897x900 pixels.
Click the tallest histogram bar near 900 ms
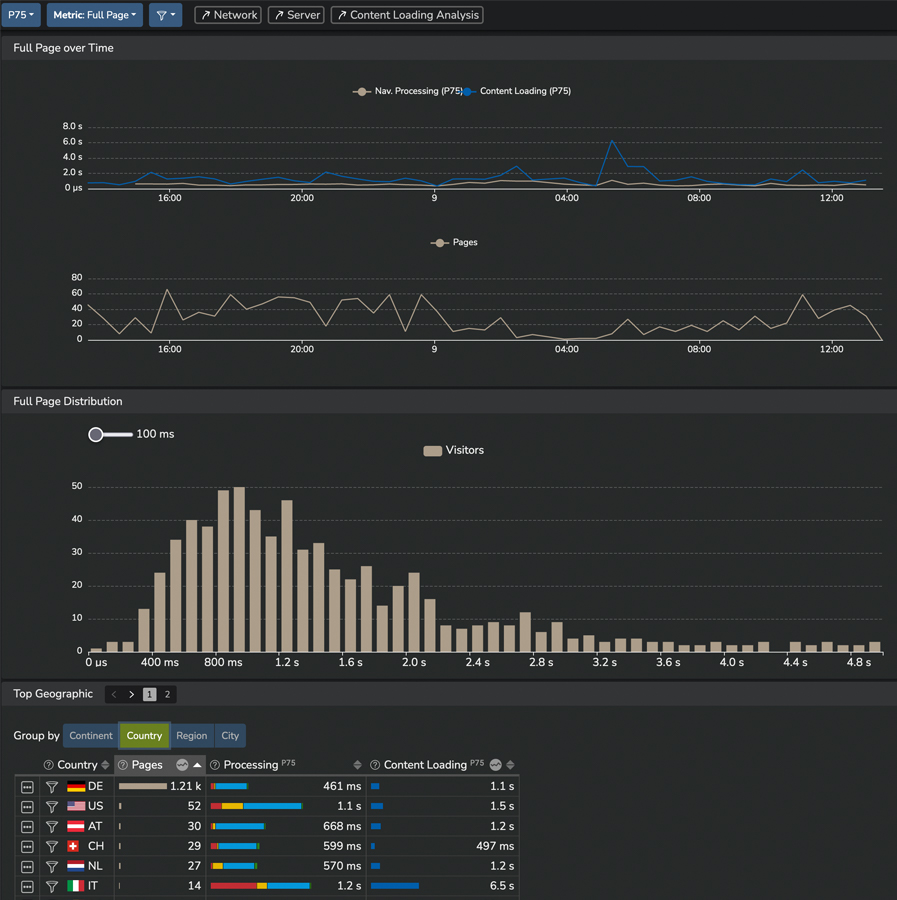(x=239, y=569)
